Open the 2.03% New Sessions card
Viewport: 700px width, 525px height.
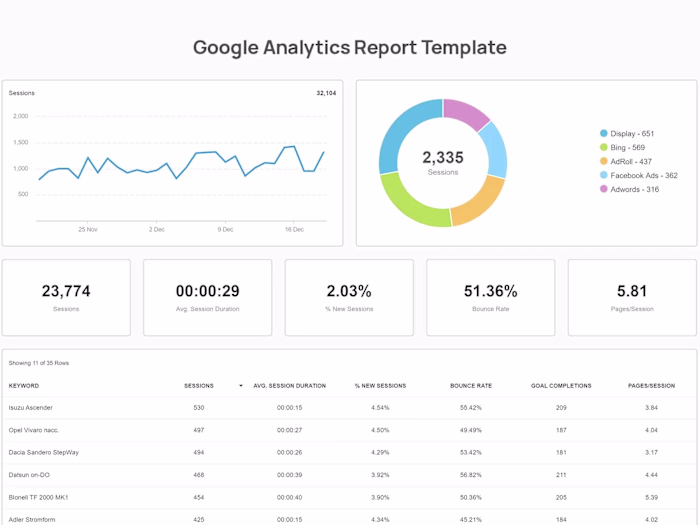[349, 297]
